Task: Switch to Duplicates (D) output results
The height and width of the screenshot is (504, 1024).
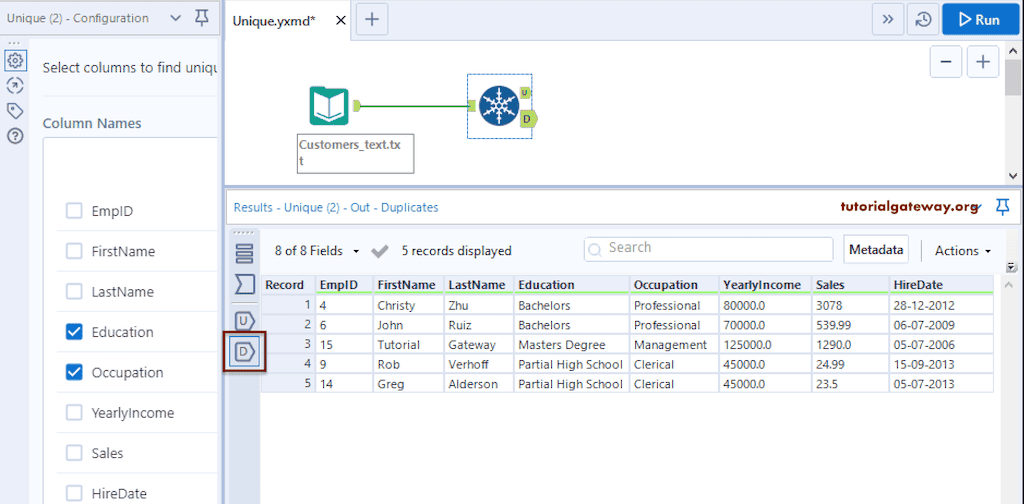Action: click(x=245, y=352)
